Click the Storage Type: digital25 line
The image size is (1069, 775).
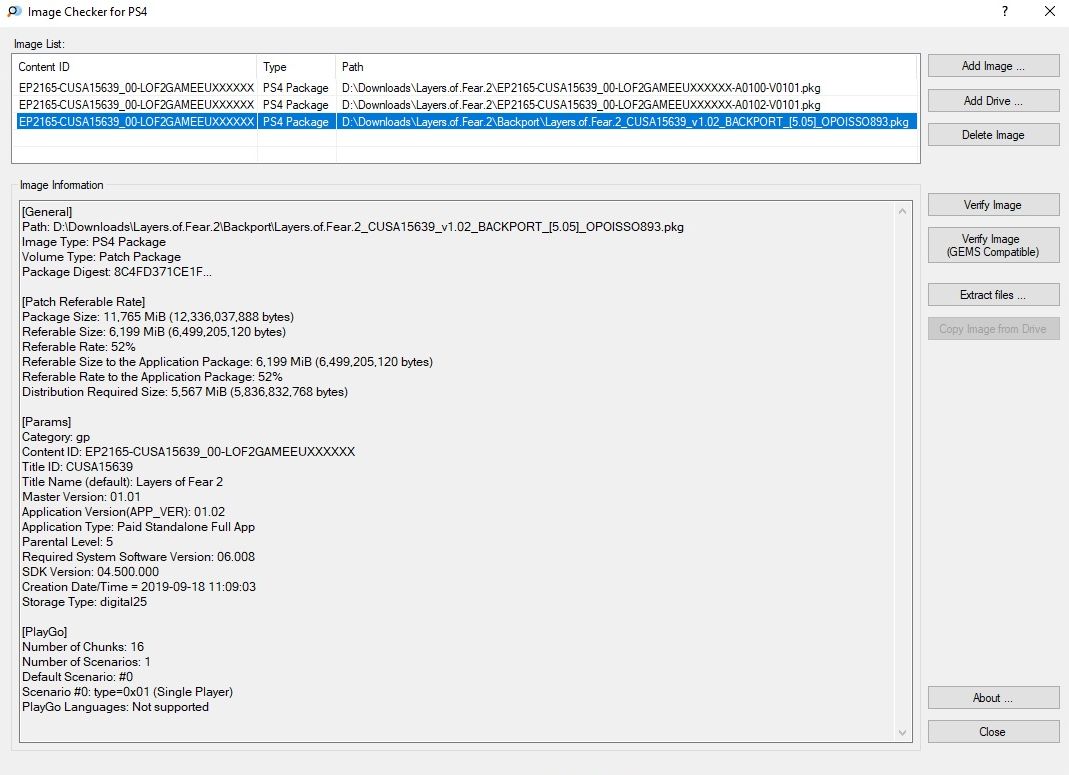85,602
